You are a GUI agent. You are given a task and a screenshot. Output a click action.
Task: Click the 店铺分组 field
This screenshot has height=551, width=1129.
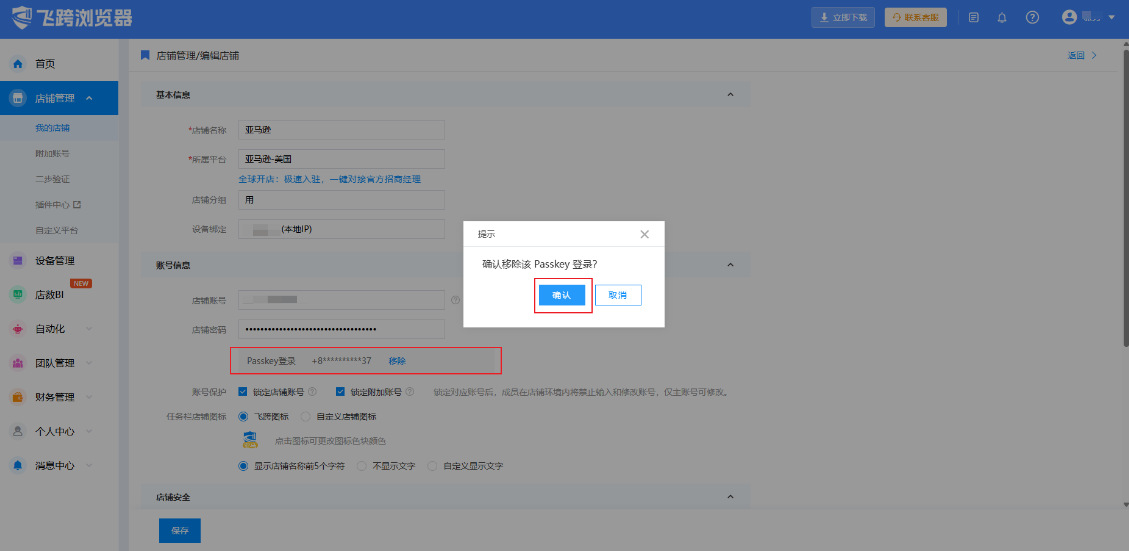341,200
